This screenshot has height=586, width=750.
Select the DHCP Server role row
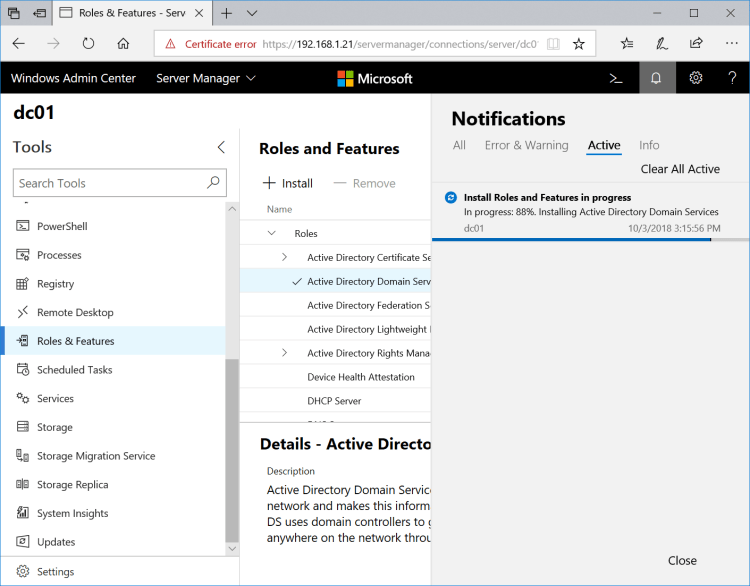(334, 401)
